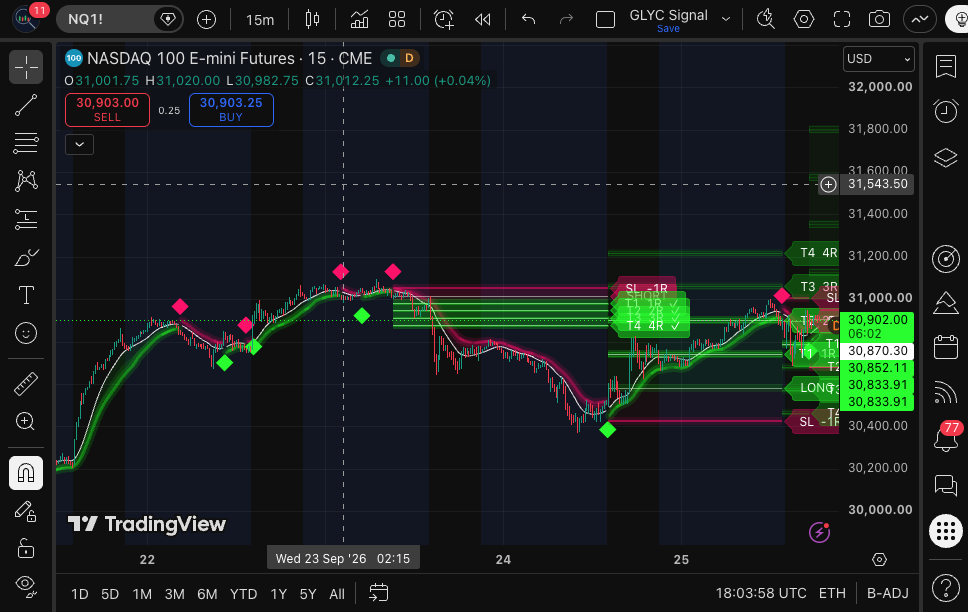Expand the GLYC Signal layout dropdown
968x612 pixels.
726,19
